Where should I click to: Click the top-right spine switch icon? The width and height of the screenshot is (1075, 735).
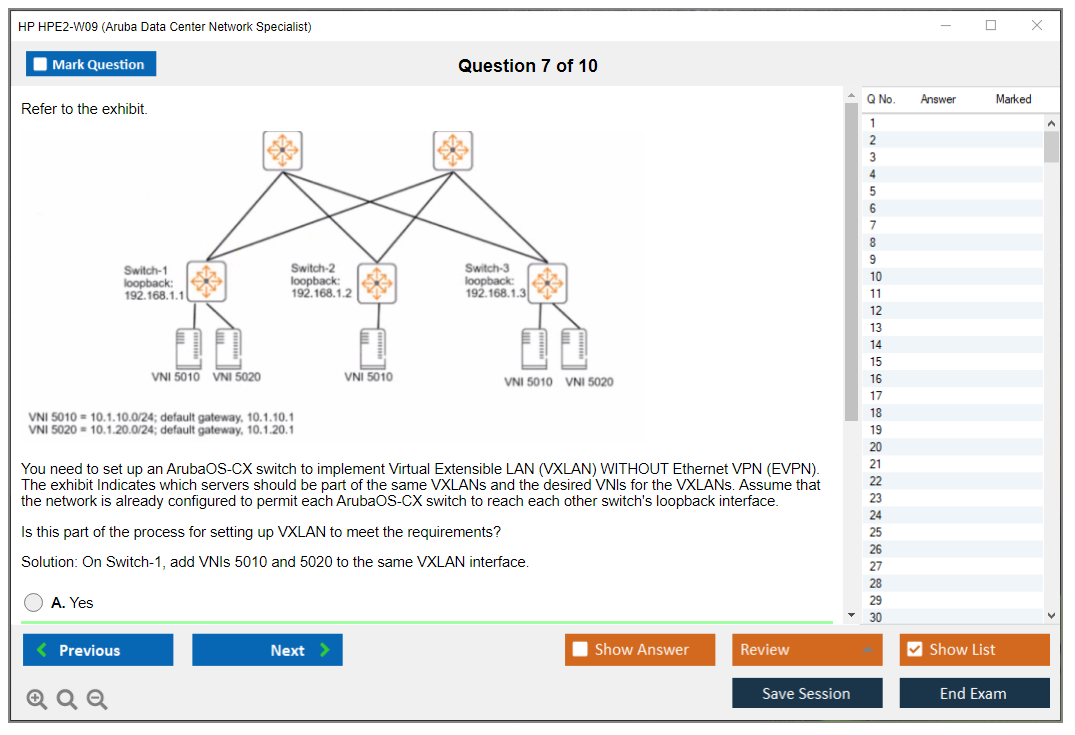coord(453,151)
